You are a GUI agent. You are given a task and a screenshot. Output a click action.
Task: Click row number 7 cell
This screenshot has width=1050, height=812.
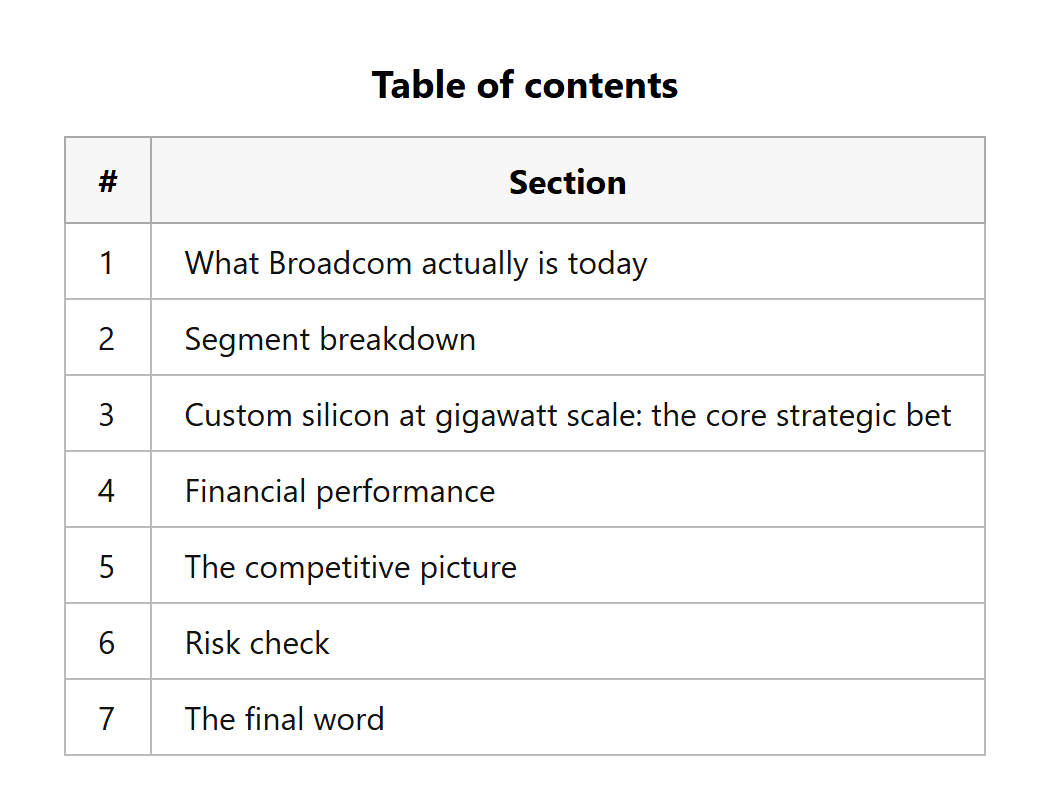pyautogui.click(x=108, y=718)
